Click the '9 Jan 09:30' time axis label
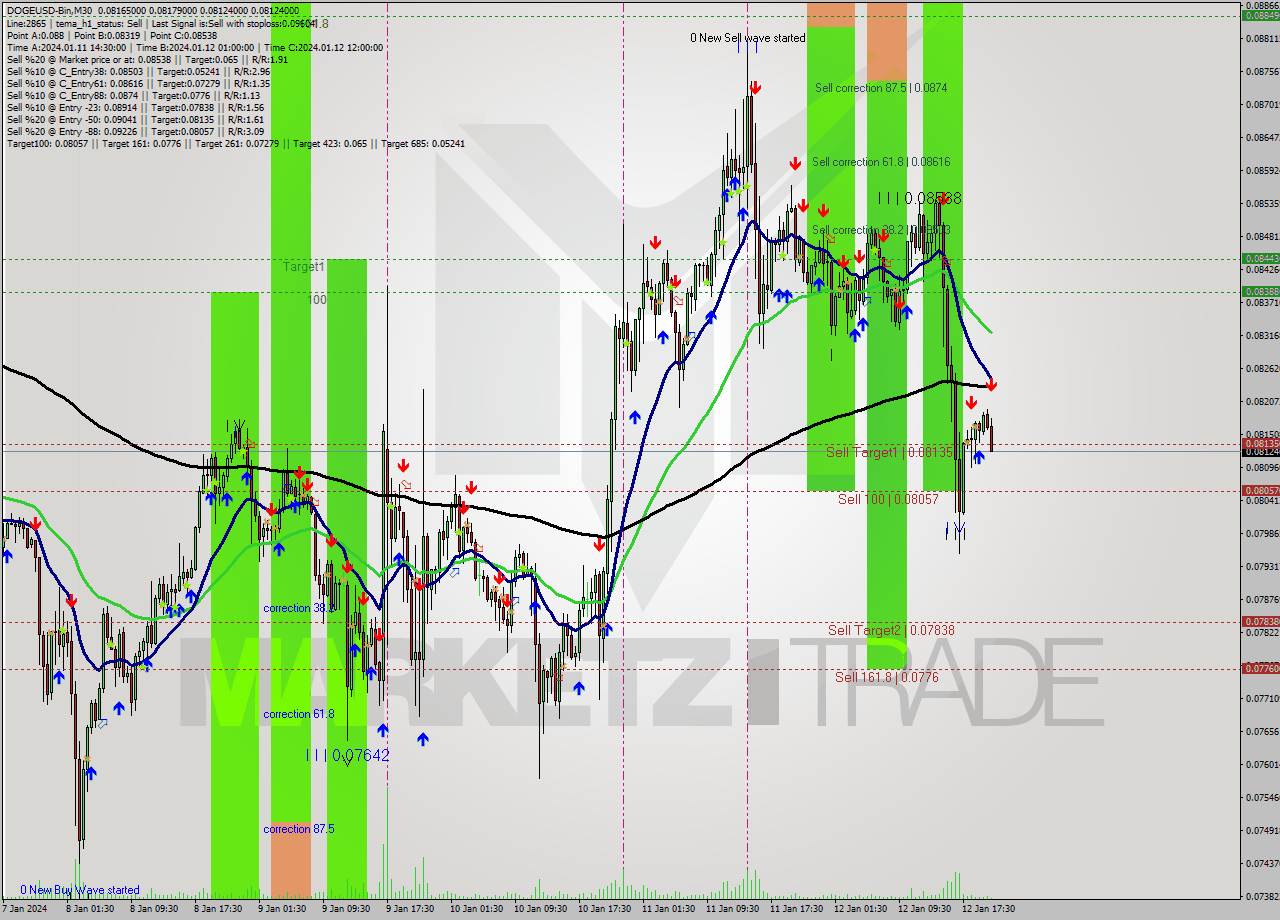This screenshot has width=1280, height=920. [347, 909]
